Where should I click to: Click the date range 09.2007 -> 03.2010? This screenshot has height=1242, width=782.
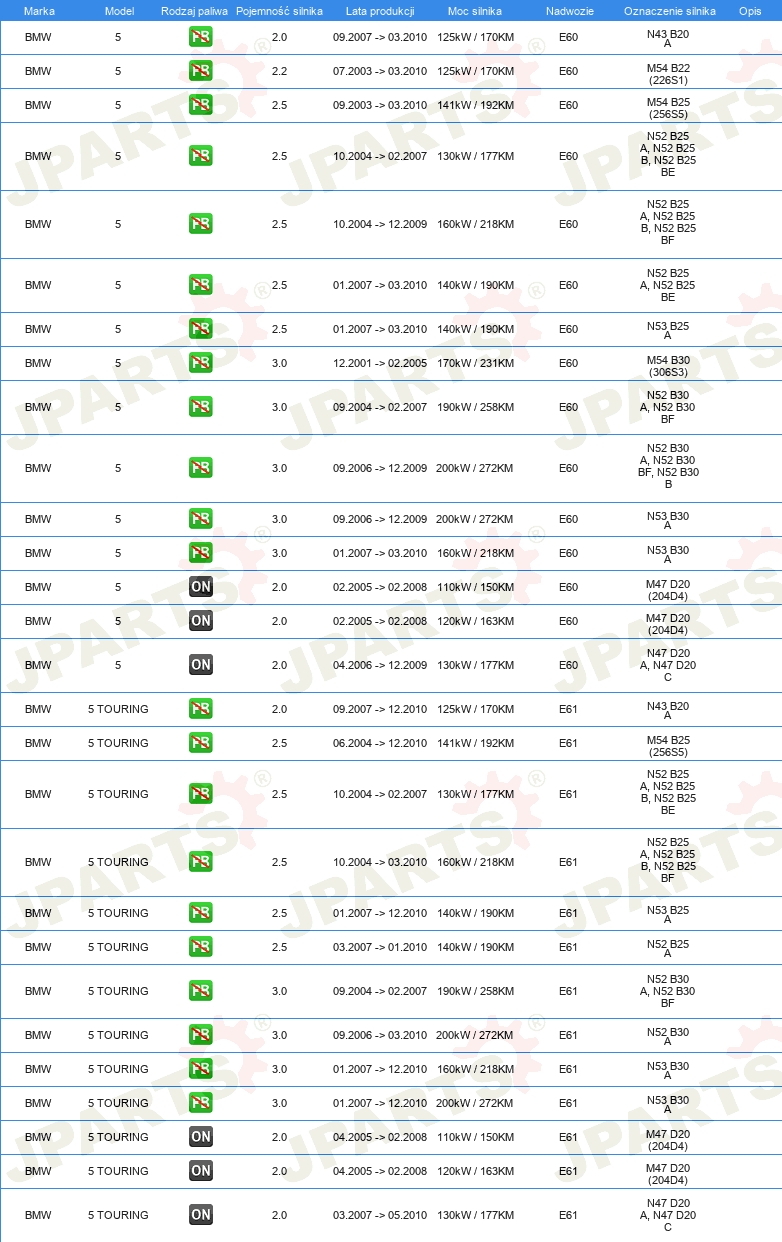(380, 37)
